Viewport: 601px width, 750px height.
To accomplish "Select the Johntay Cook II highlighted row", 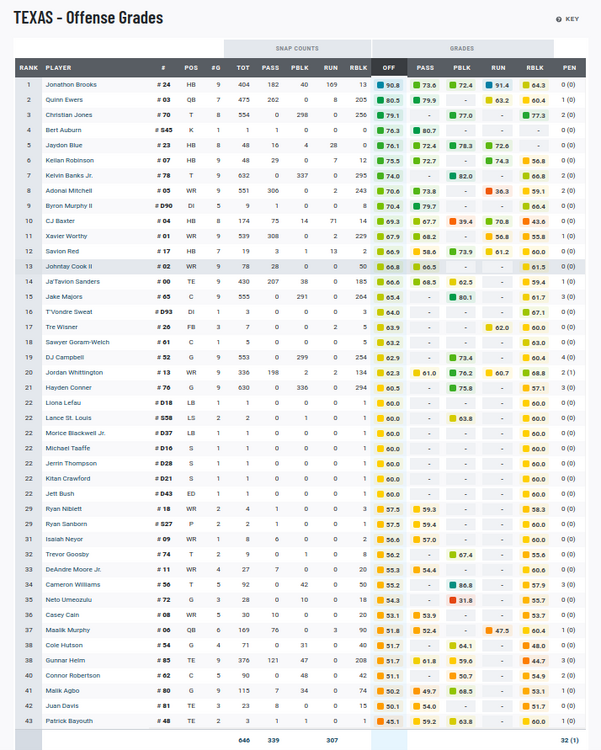I will pyautogui.click(x=300, y=267).
